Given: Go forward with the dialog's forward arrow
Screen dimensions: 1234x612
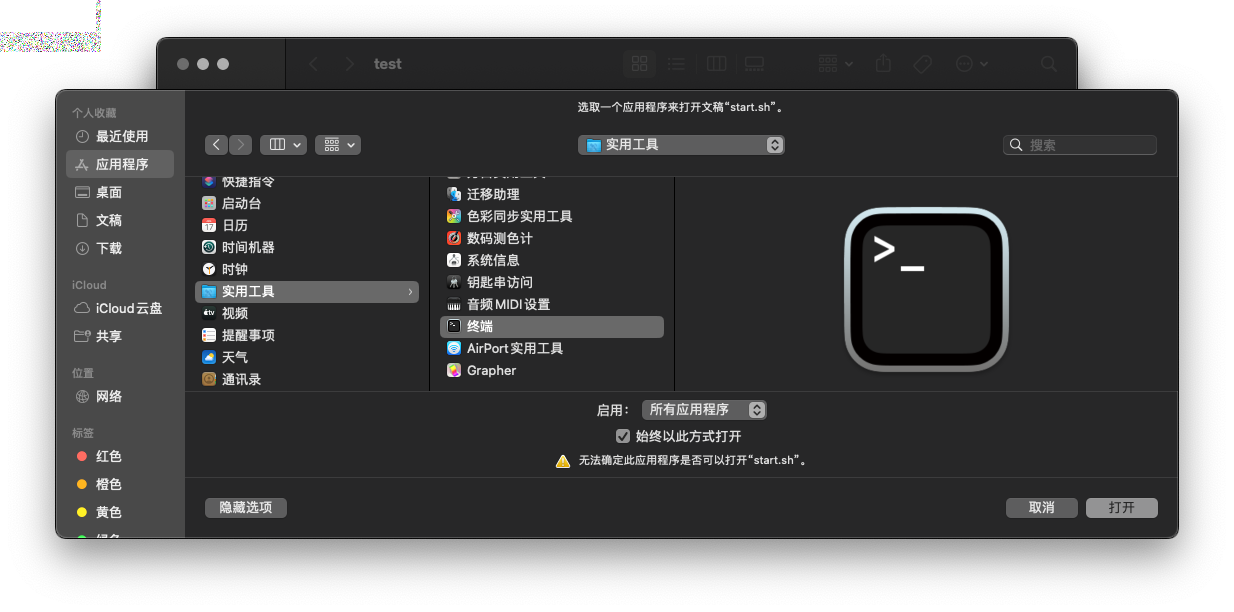Looking at the screenshot, I should (x=241, y=145).
